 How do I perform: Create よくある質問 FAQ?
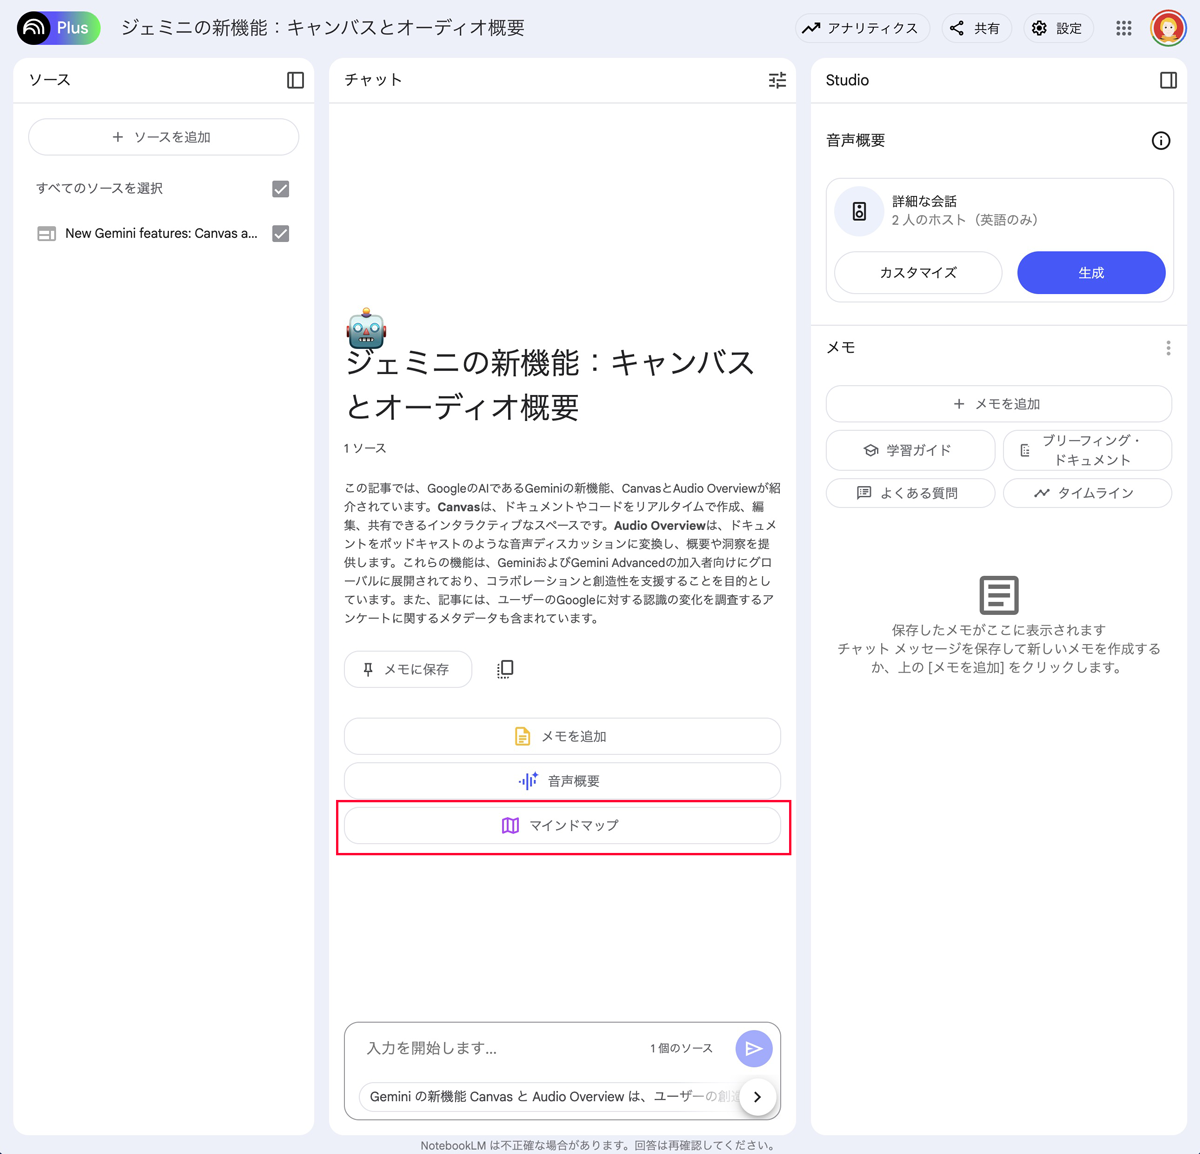click(910, 493)
